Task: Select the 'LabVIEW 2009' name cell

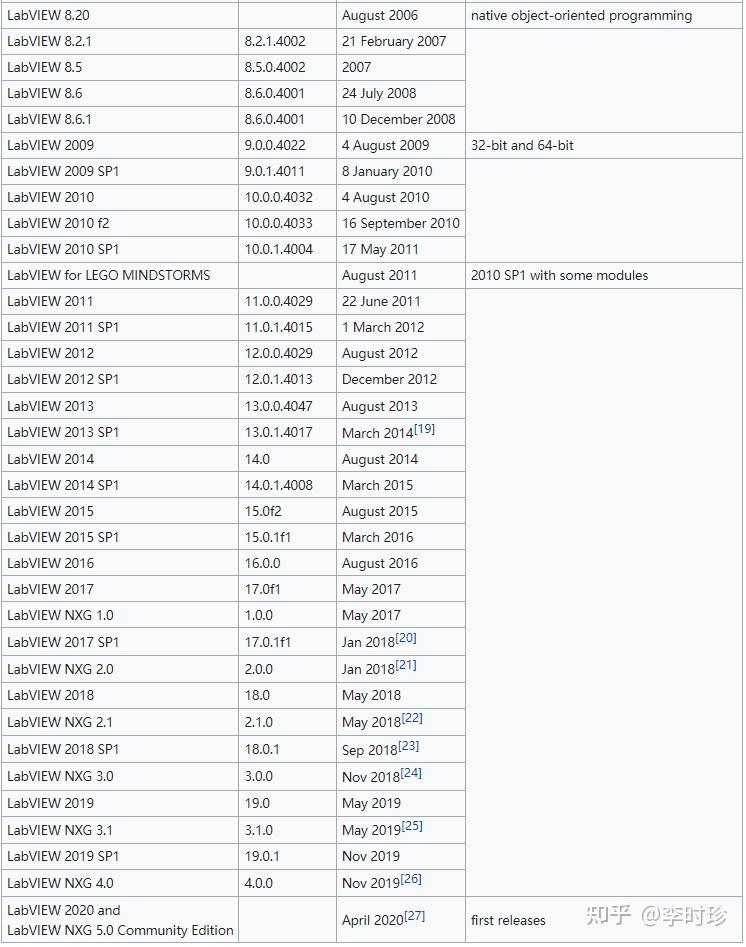Action: 120,145
